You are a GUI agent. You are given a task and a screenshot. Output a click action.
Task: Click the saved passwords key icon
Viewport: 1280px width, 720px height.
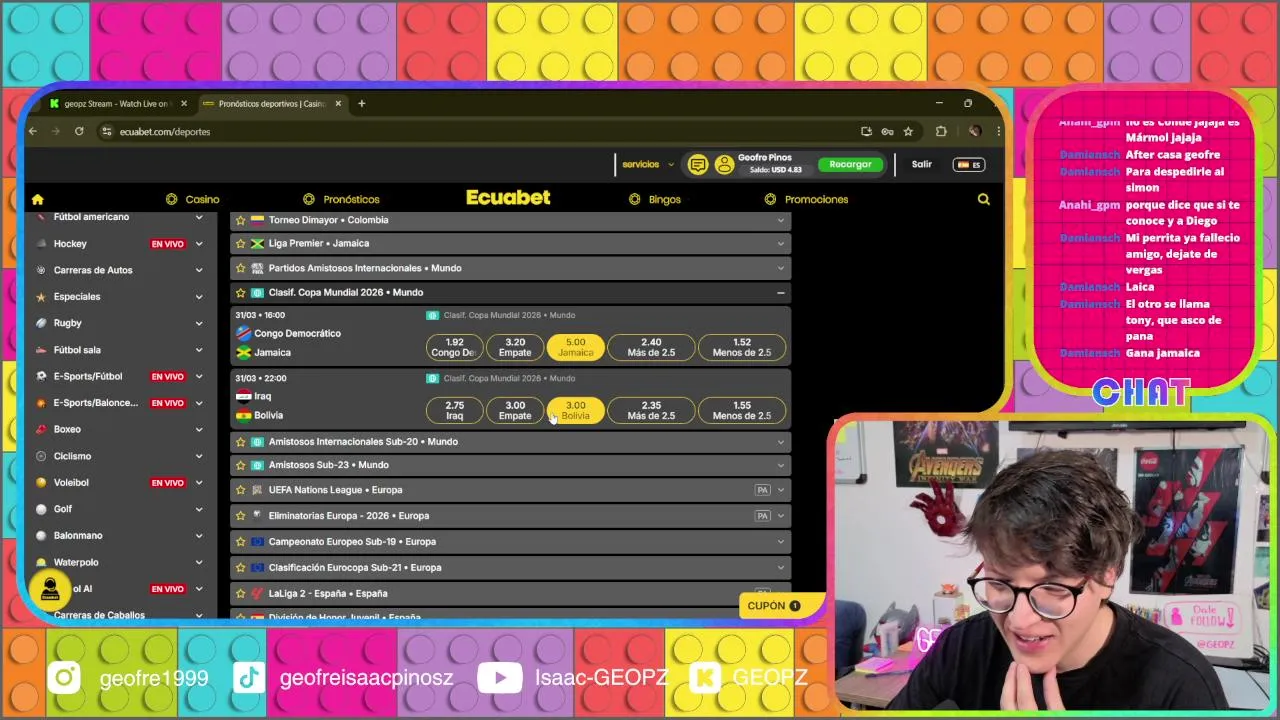click(x=887, y=131)
